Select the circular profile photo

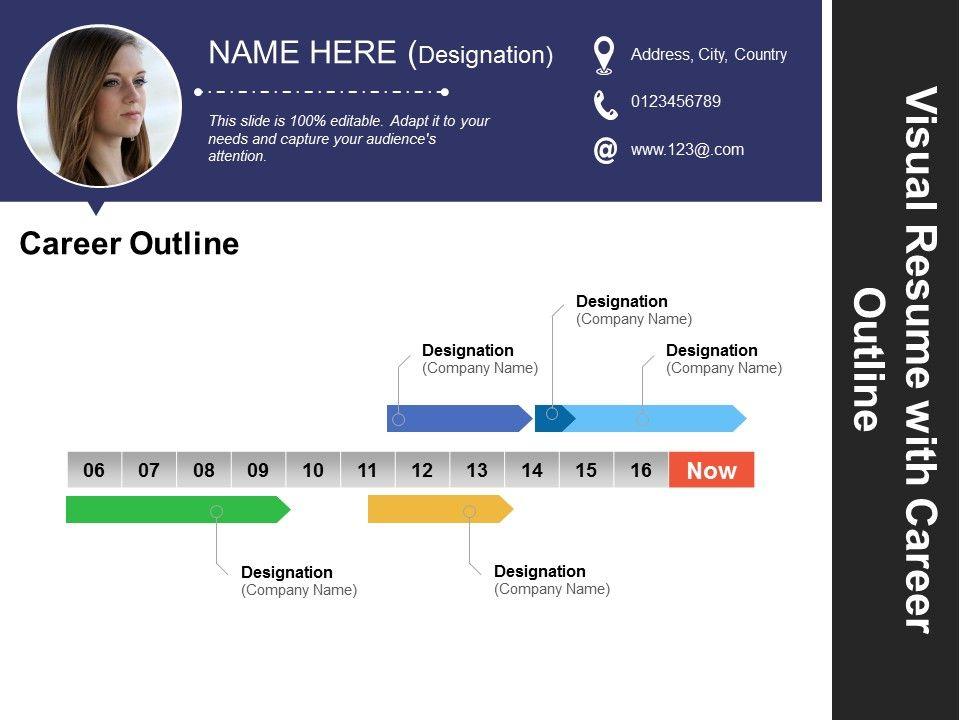point(100,106)
